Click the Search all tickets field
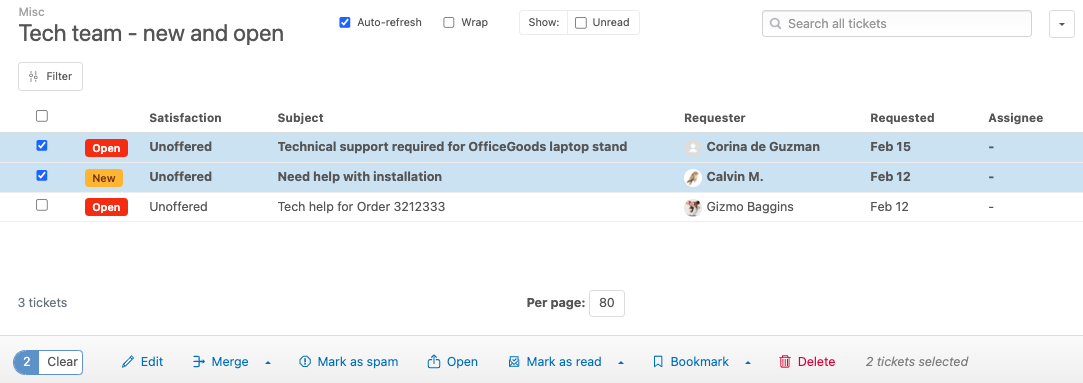 click(897, 23)
